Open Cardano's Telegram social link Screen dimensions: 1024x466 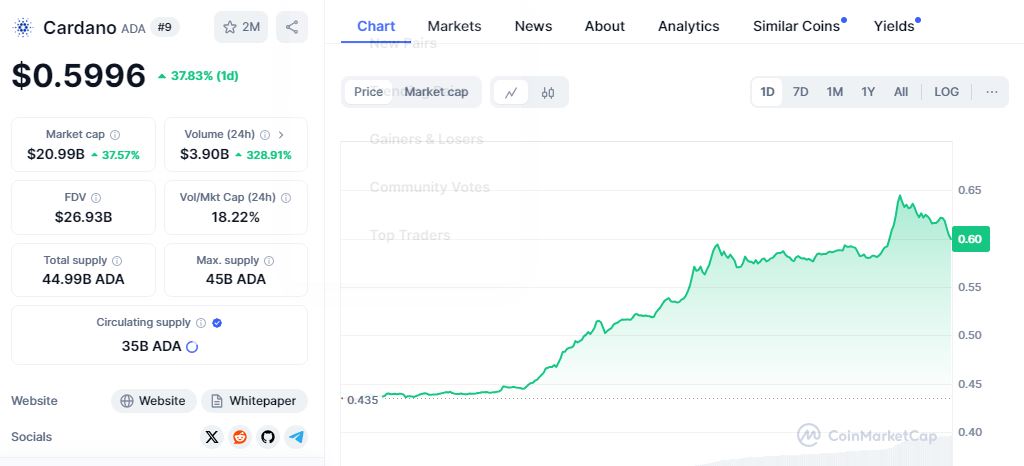[x=296, y=437]
